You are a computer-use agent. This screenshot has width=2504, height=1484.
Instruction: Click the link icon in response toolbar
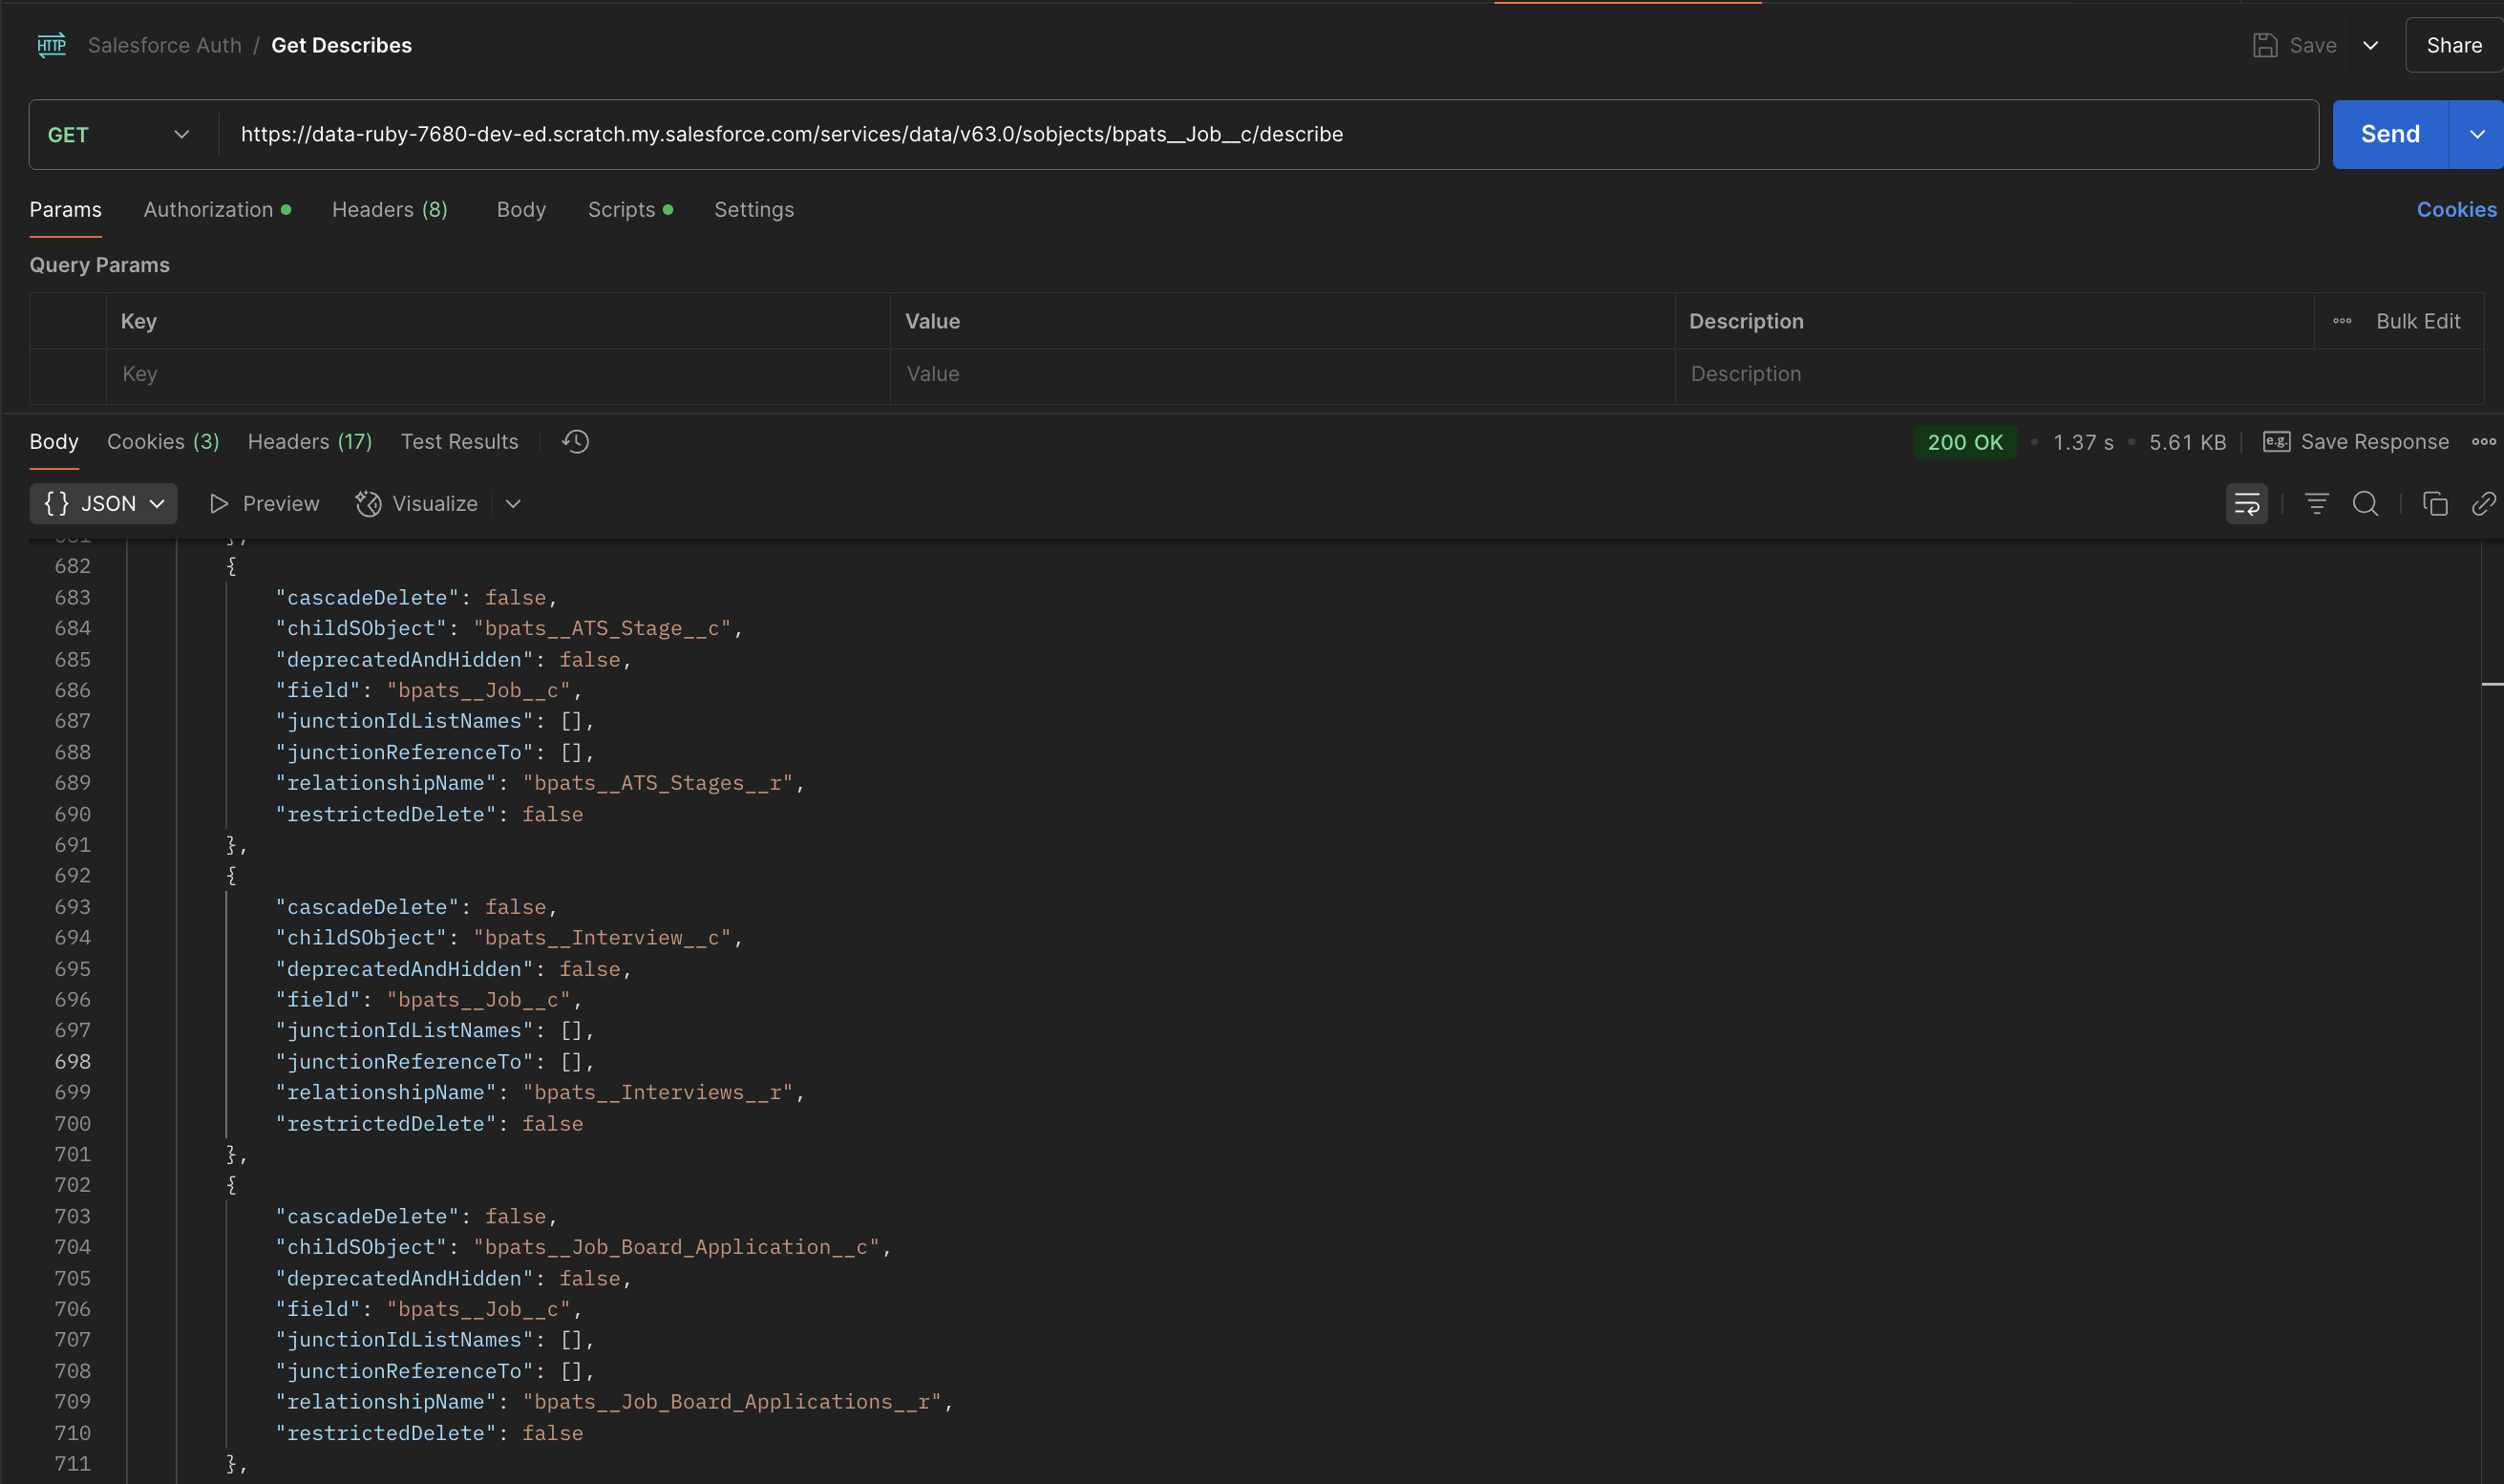(2483, 504)
